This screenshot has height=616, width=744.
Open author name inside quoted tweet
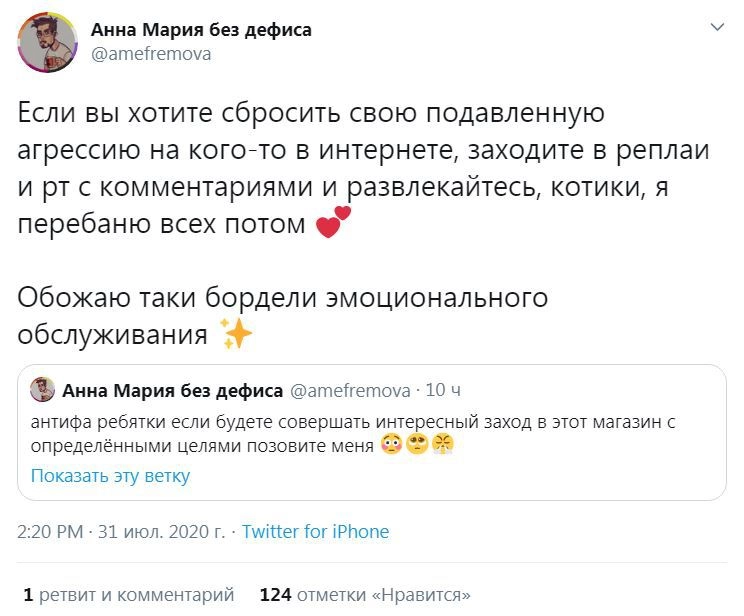point(172,390)
